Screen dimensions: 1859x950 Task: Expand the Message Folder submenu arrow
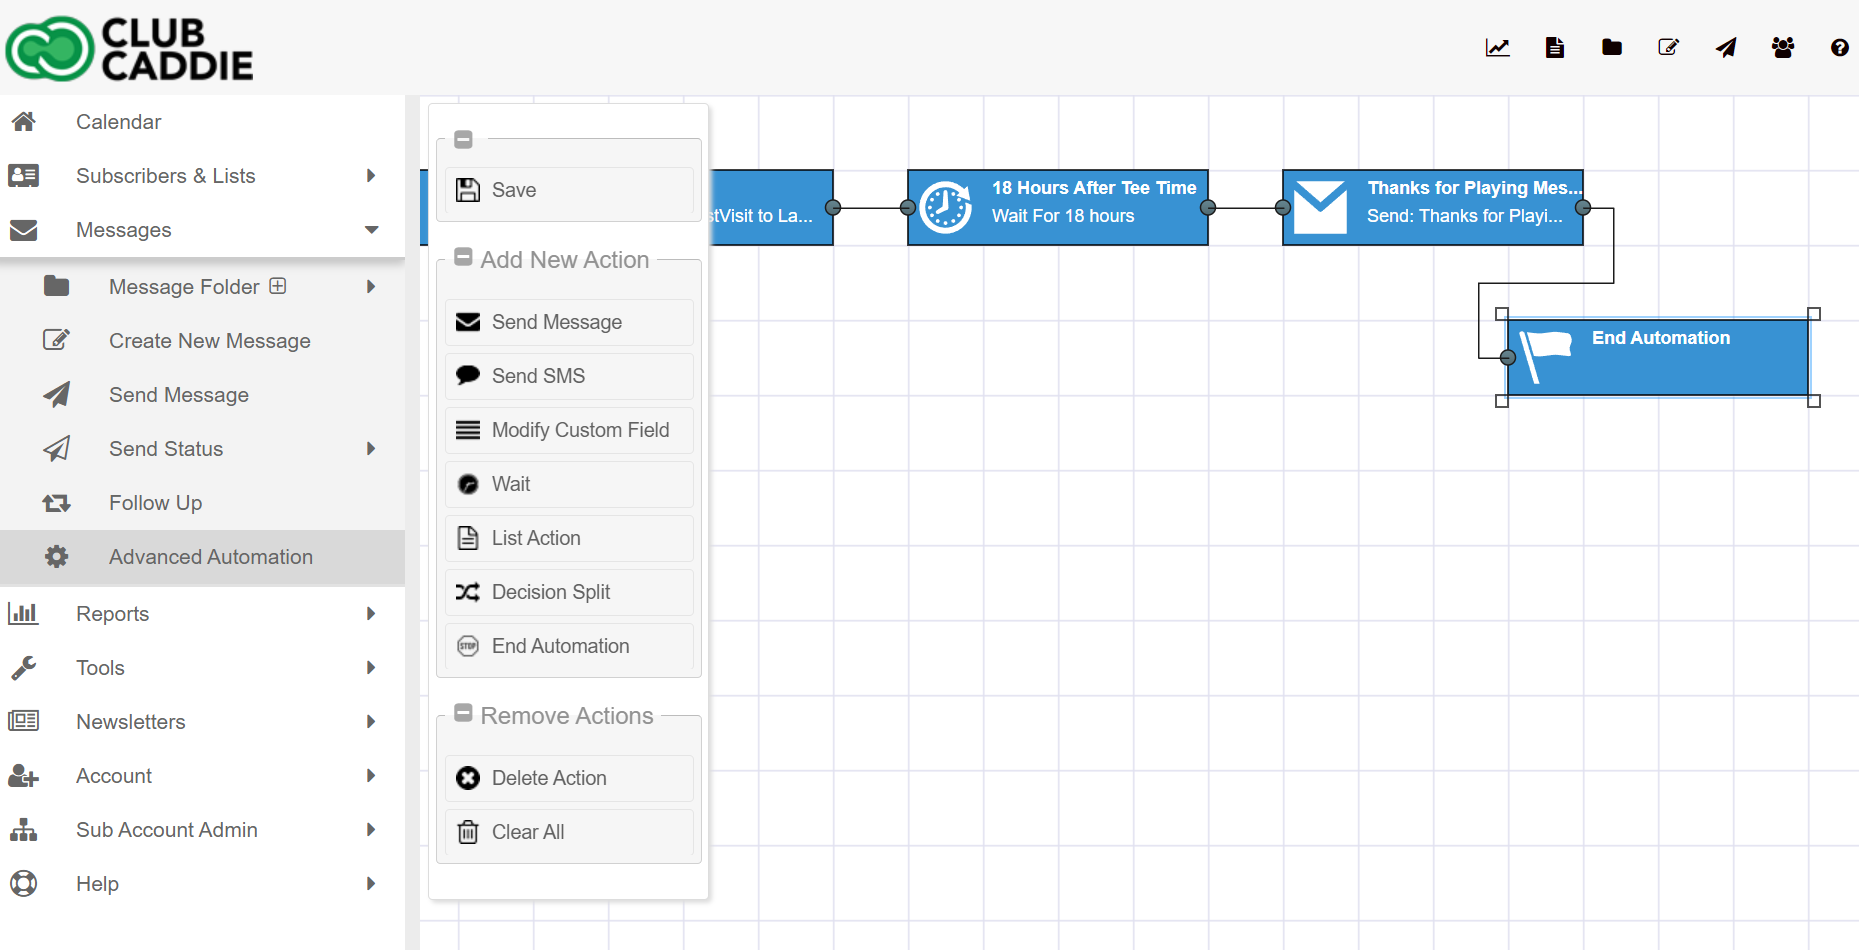pyautogui.click(x=371, y=287)
